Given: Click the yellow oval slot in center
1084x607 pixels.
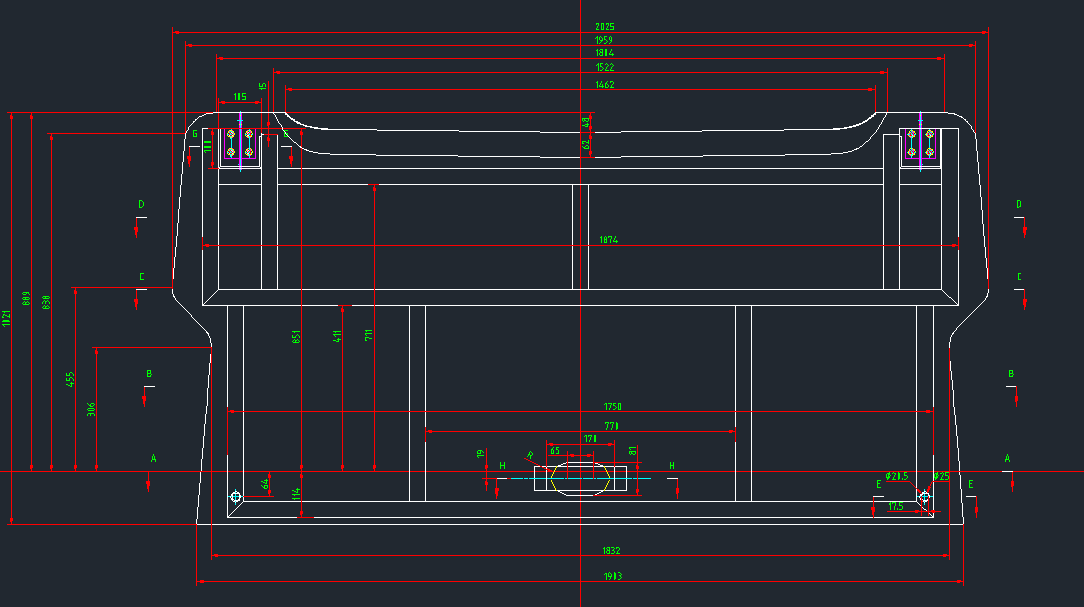Looking at the screenshot, I should coord(580,478).
